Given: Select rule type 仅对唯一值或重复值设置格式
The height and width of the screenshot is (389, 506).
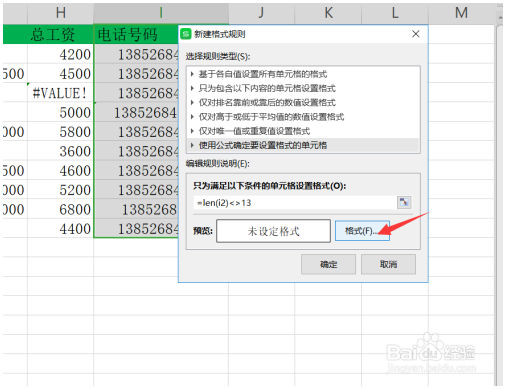Looking at the screenshot, I should click(303, 131).
